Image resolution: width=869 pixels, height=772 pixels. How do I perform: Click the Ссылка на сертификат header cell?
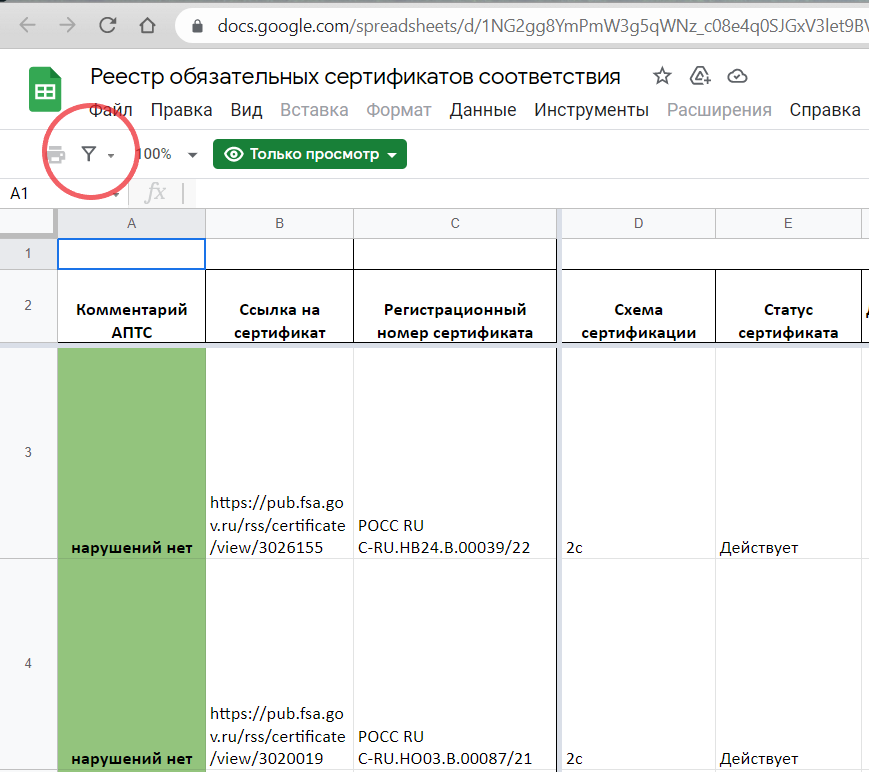[279, 306]
